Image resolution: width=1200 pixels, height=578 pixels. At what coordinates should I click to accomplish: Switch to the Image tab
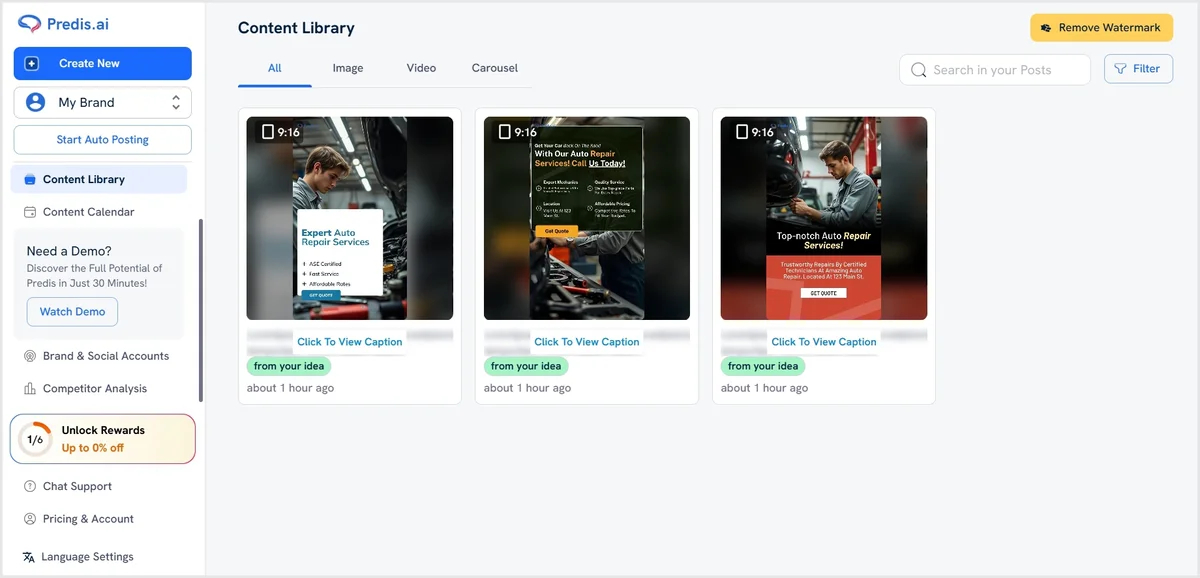348,68
